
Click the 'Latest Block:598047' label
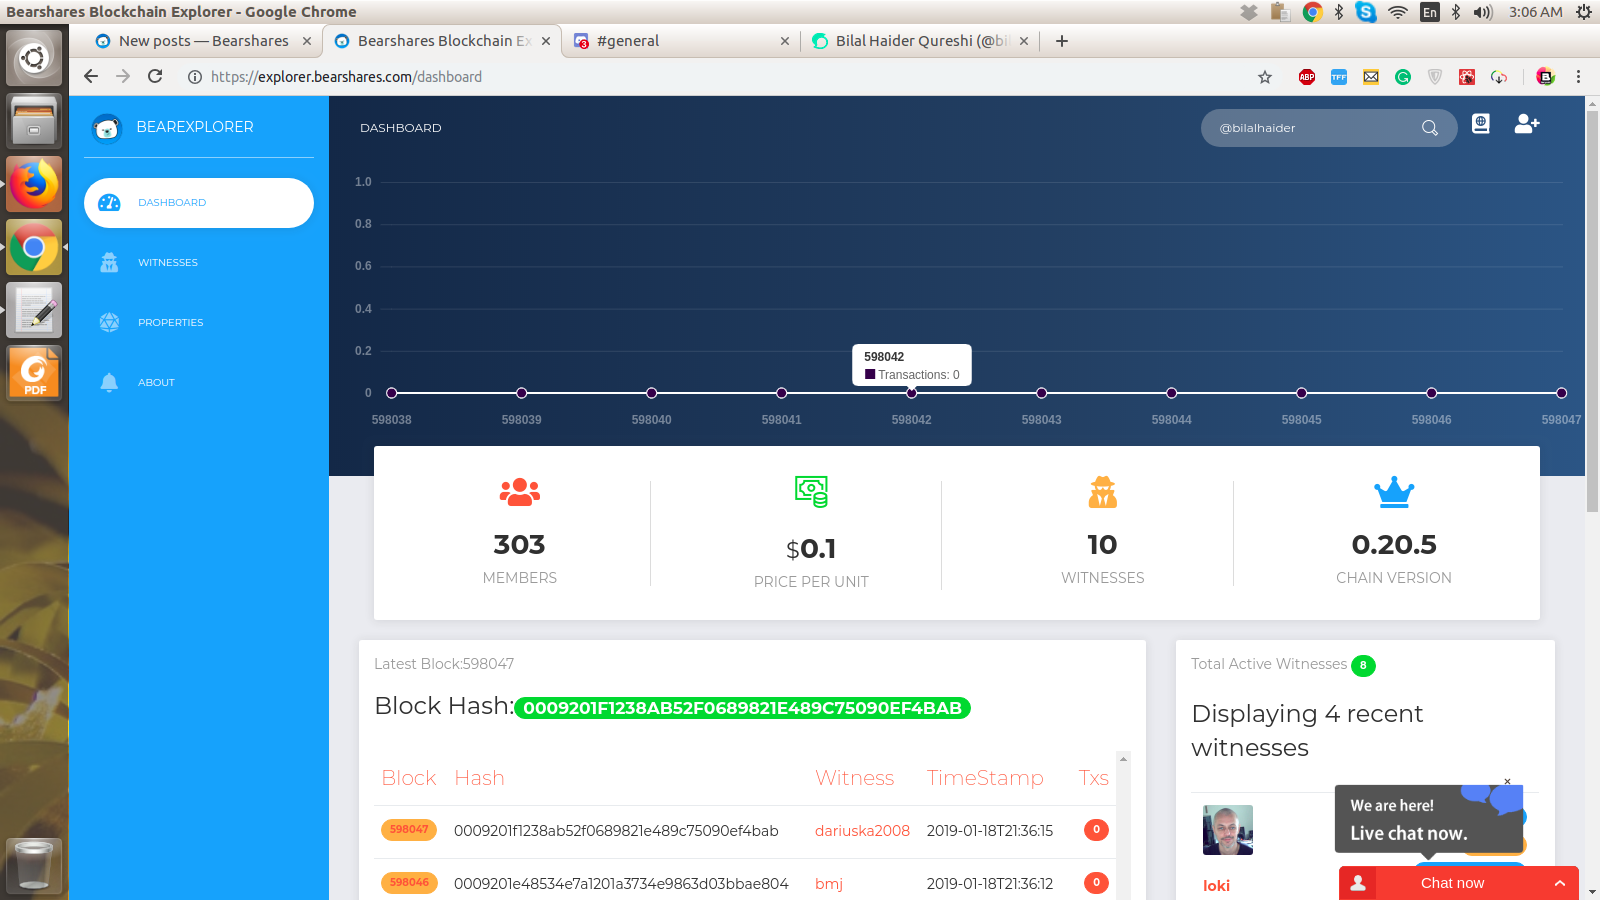pos(444,664)
